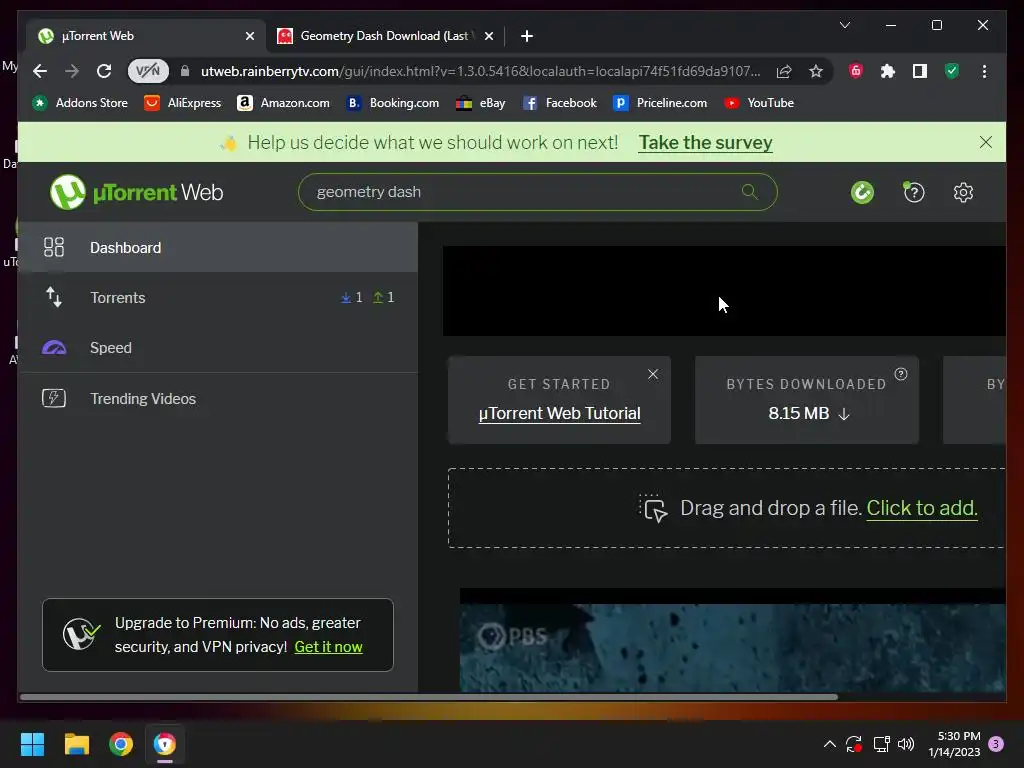This screenshot has height=768, width=1024.
Task: Select Dashboard in the sidebar
Action: [217, 248]
